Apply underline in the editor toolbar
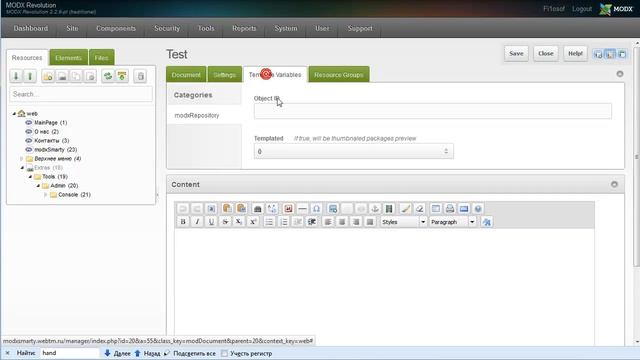The height and width of the screenshot is (360, 640). click(211, 222)
